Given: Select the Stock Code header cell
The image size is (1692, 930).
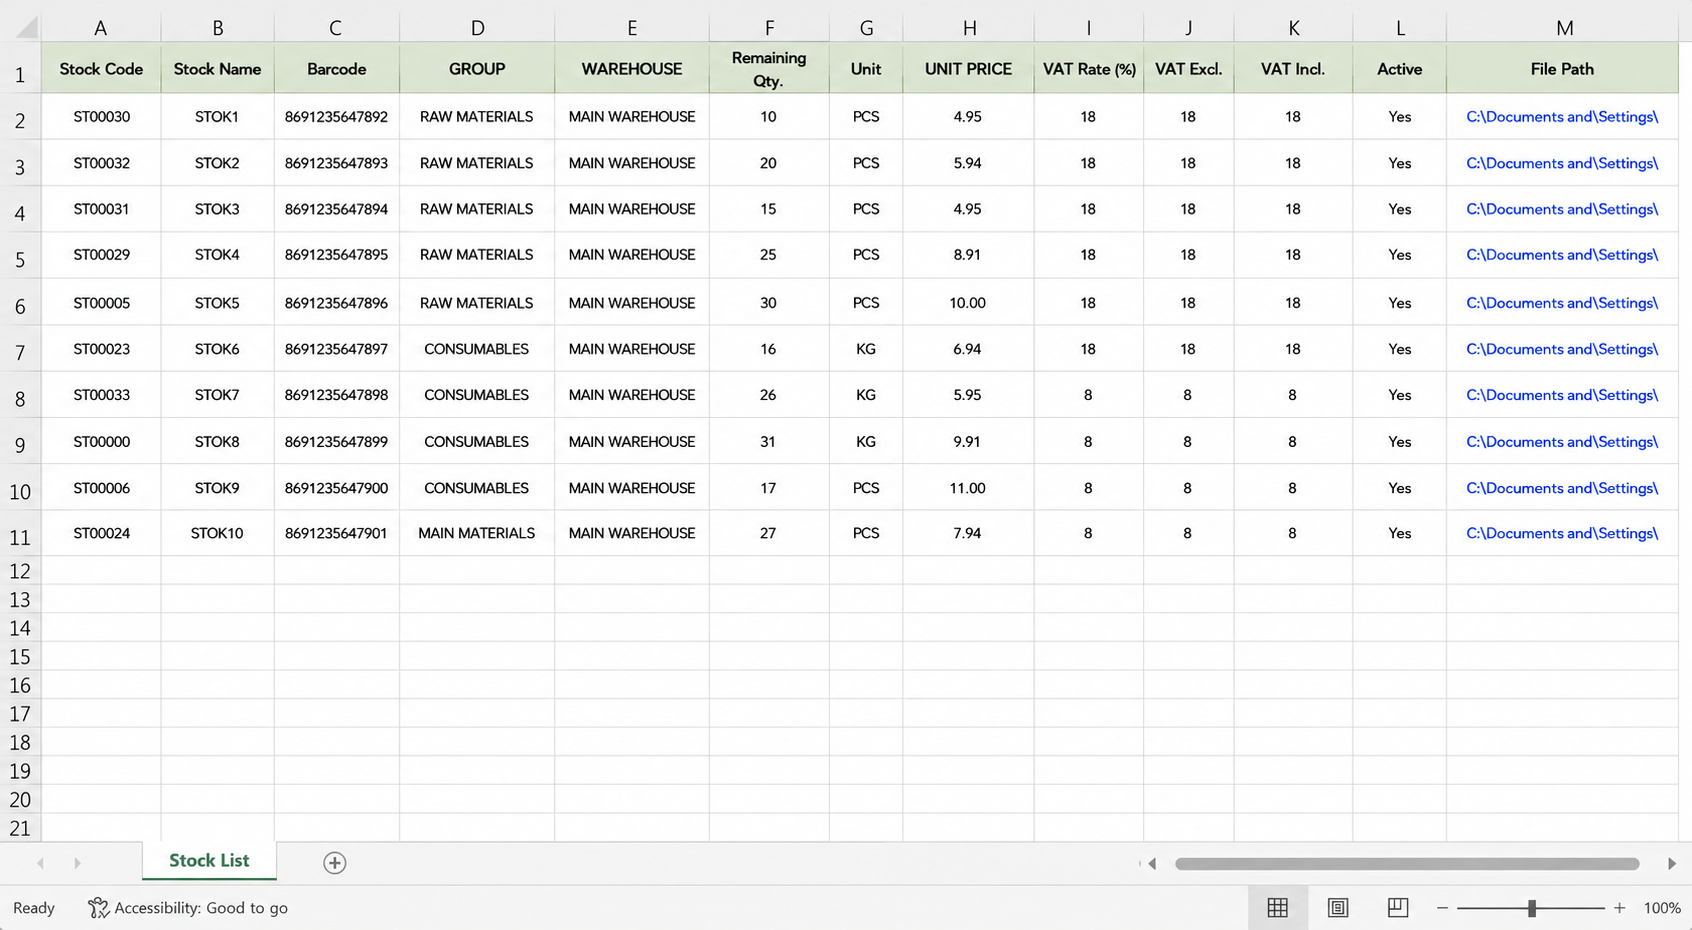Looking at the screenshot, I should (101, 69).
